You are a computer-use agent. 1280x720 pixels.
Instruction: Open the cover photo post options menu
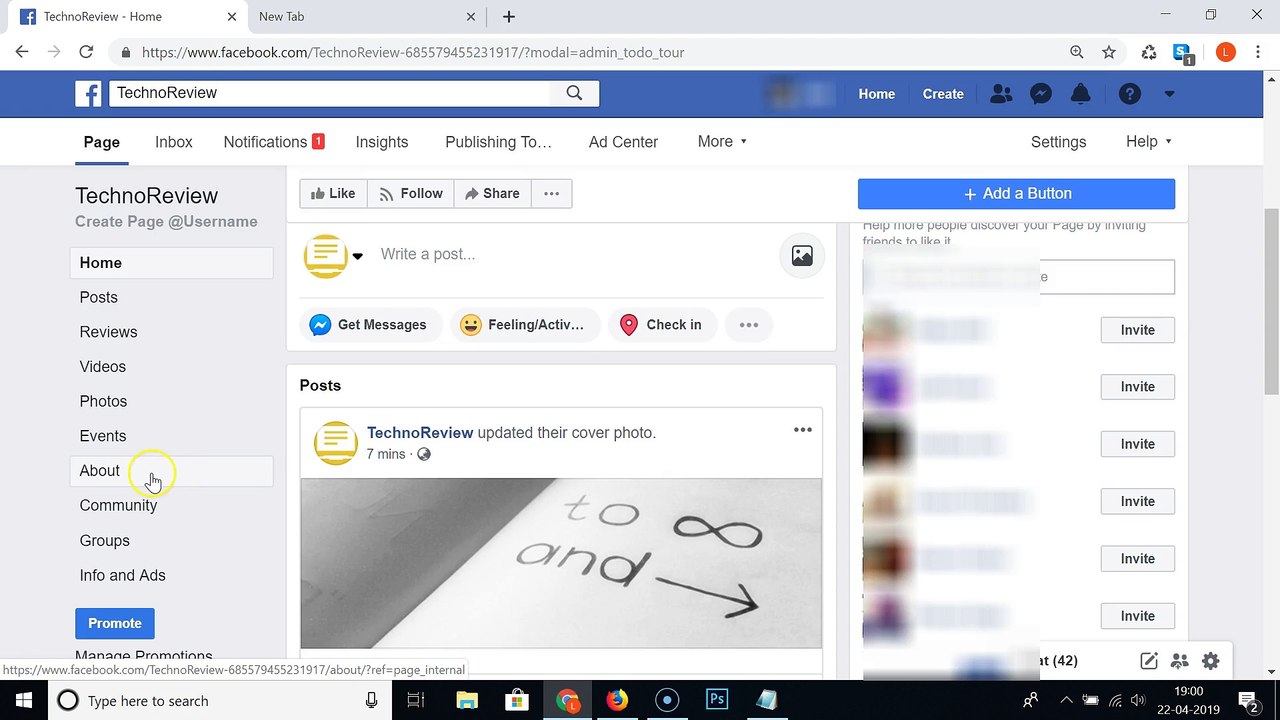(803, 430)
